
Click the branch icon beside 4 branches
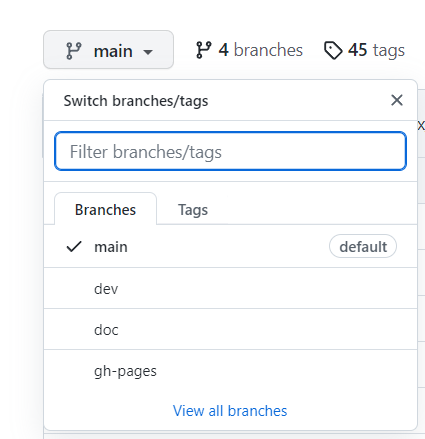point(203,50)
